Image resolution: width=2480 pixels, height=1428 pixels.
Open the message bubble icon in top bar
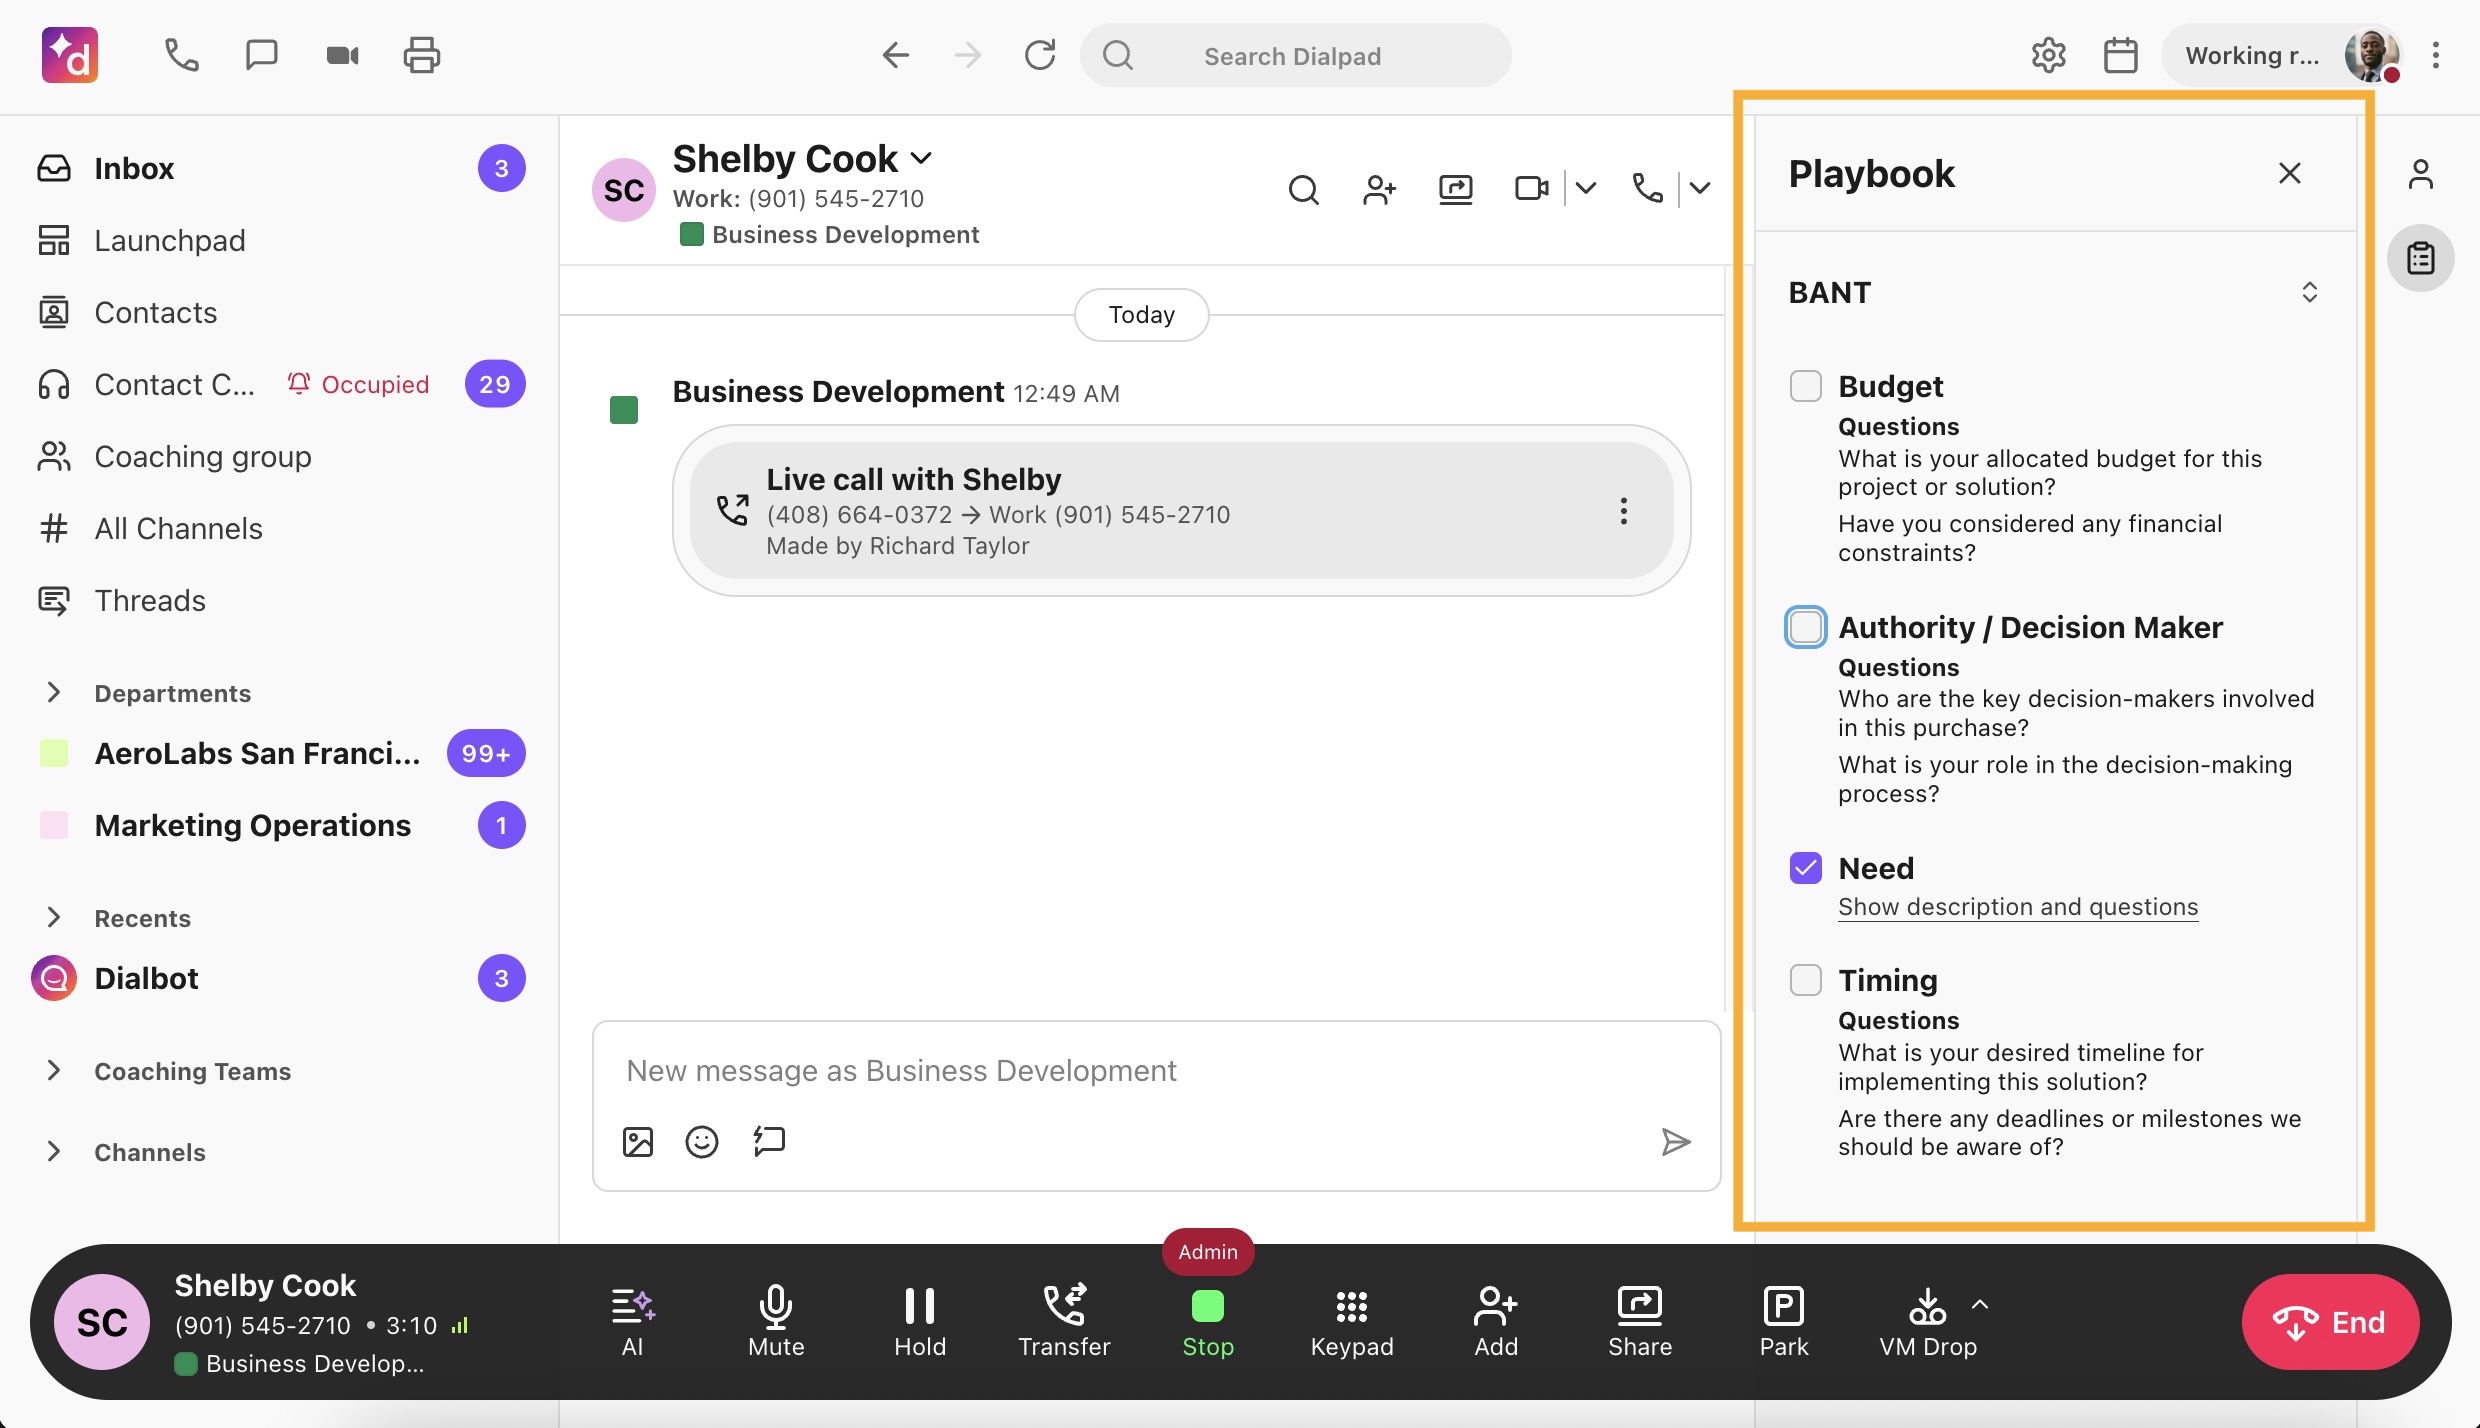pos(261,55)
